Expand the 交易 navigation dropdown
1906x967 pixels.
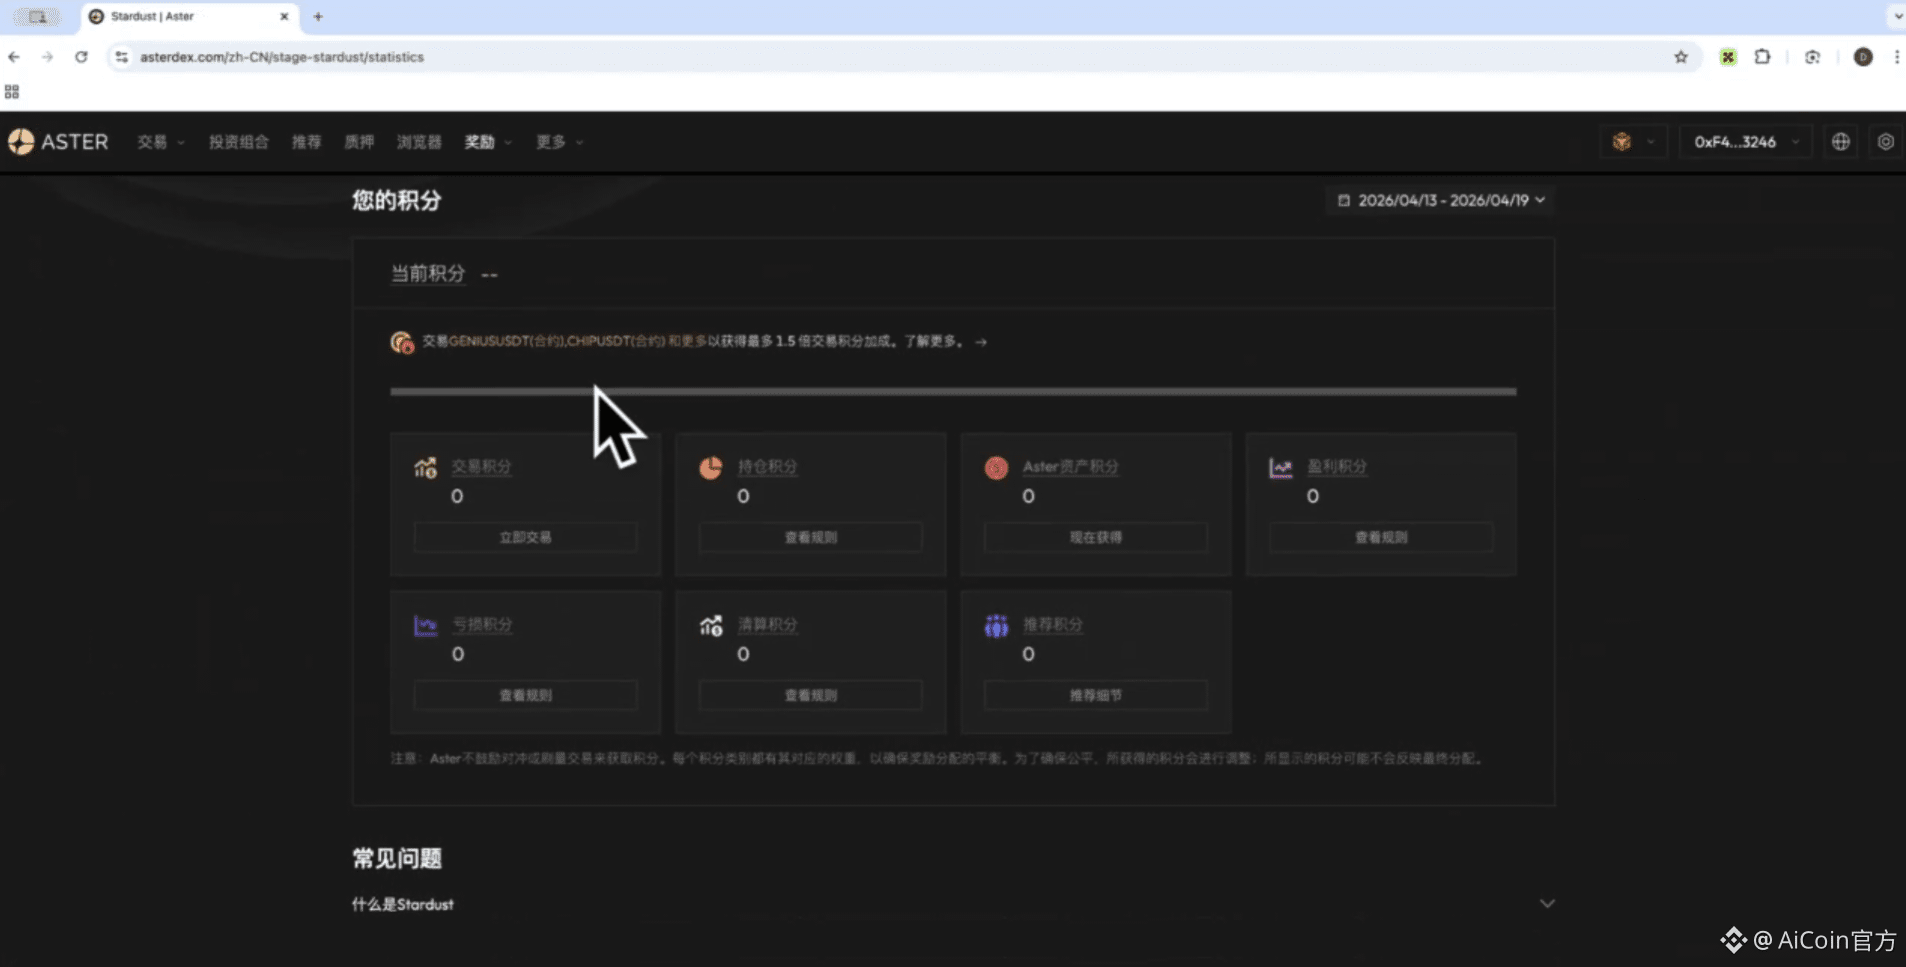click(x=161, y=142)
